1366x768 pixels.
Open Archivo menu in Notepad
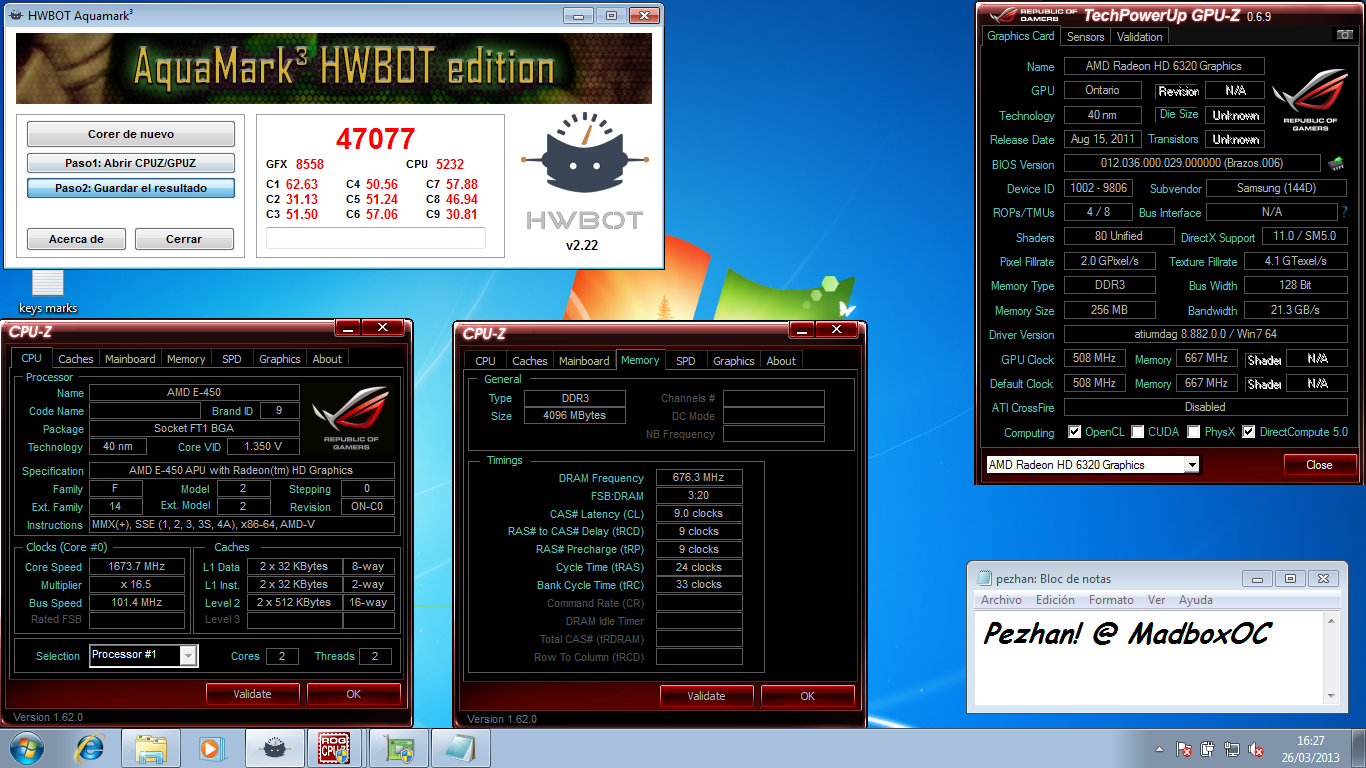tap(1001, 600)
